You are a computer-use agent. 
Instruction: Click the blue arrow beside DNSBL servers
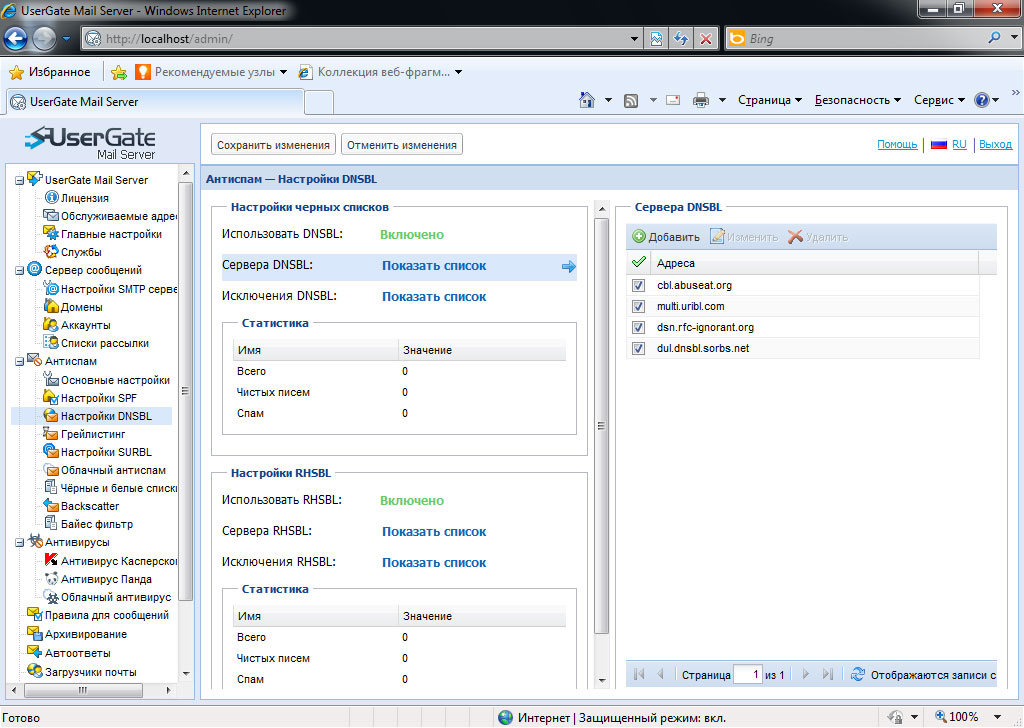point(568,266)
